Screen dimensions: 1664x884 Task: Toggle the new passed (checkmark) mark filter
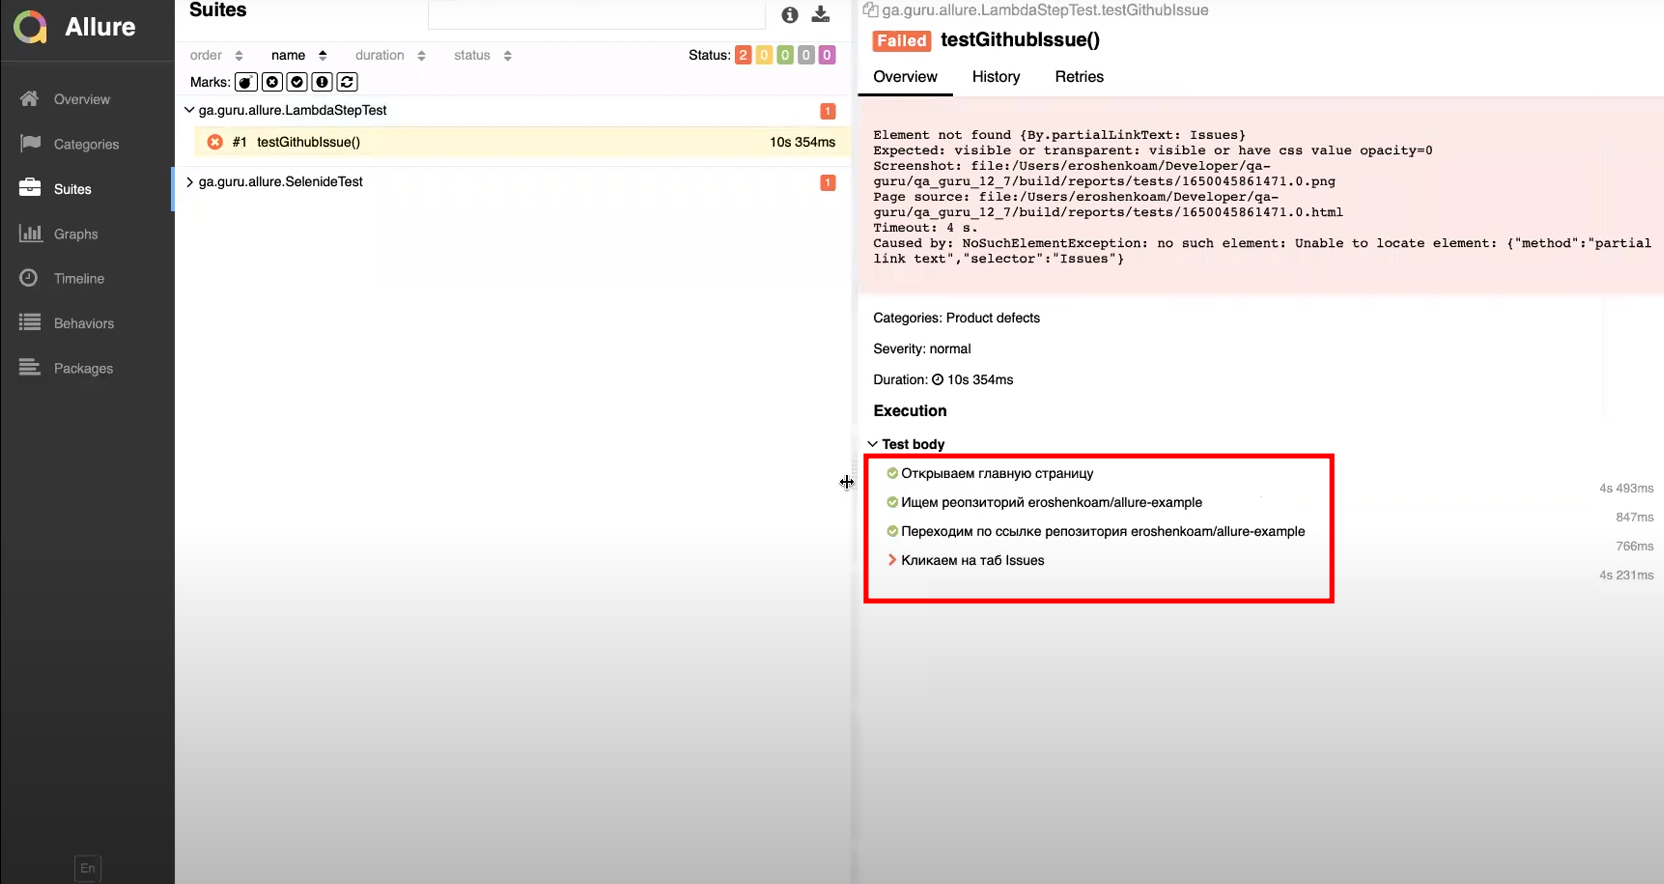click(297, 82)
